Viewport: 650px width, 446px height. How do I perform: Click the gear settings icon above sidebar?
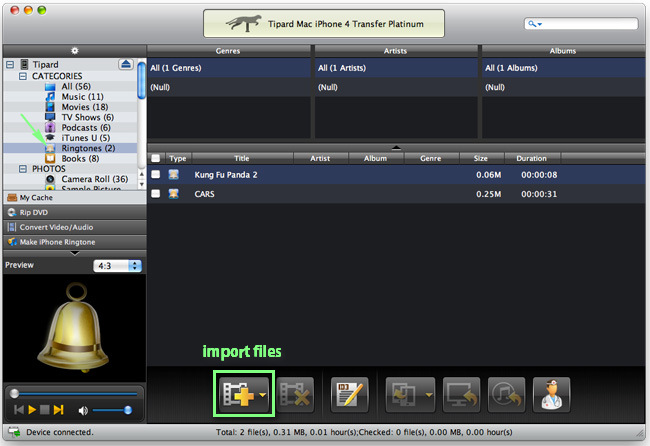click(x=75, y=51)
